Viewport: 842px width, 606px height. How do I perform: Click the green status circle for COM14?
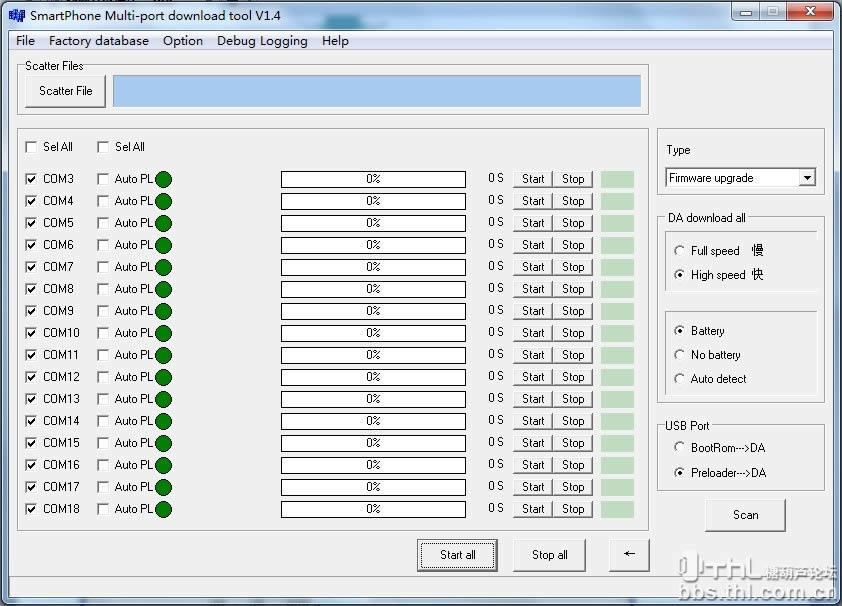pyautogui.click(x=163, y=421)
